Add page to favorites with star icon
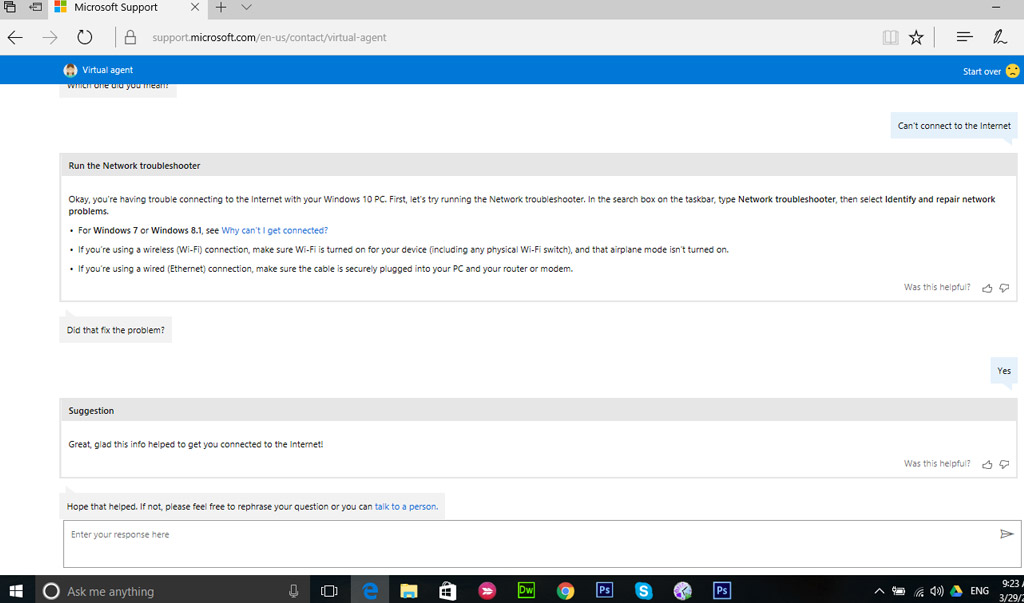 pyautogui.click(x=916, y=37)
